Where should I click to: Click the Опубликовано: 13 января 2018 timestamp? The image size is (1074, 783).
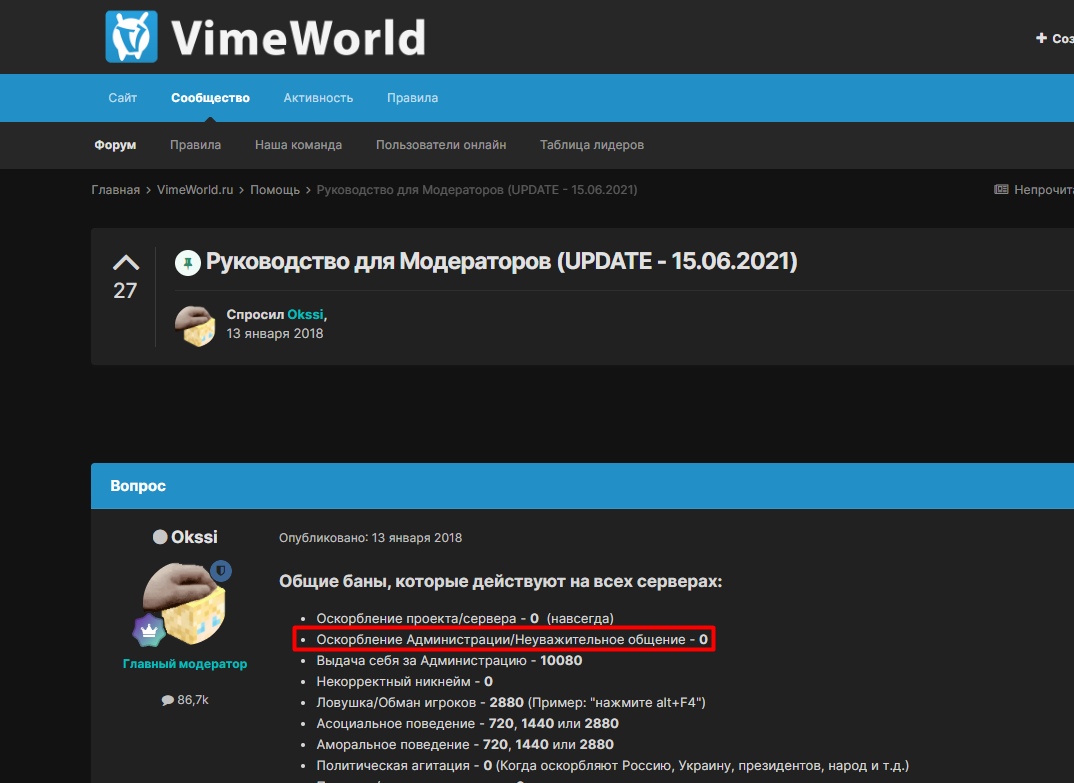pyautogui.click(x=370, y=538)
